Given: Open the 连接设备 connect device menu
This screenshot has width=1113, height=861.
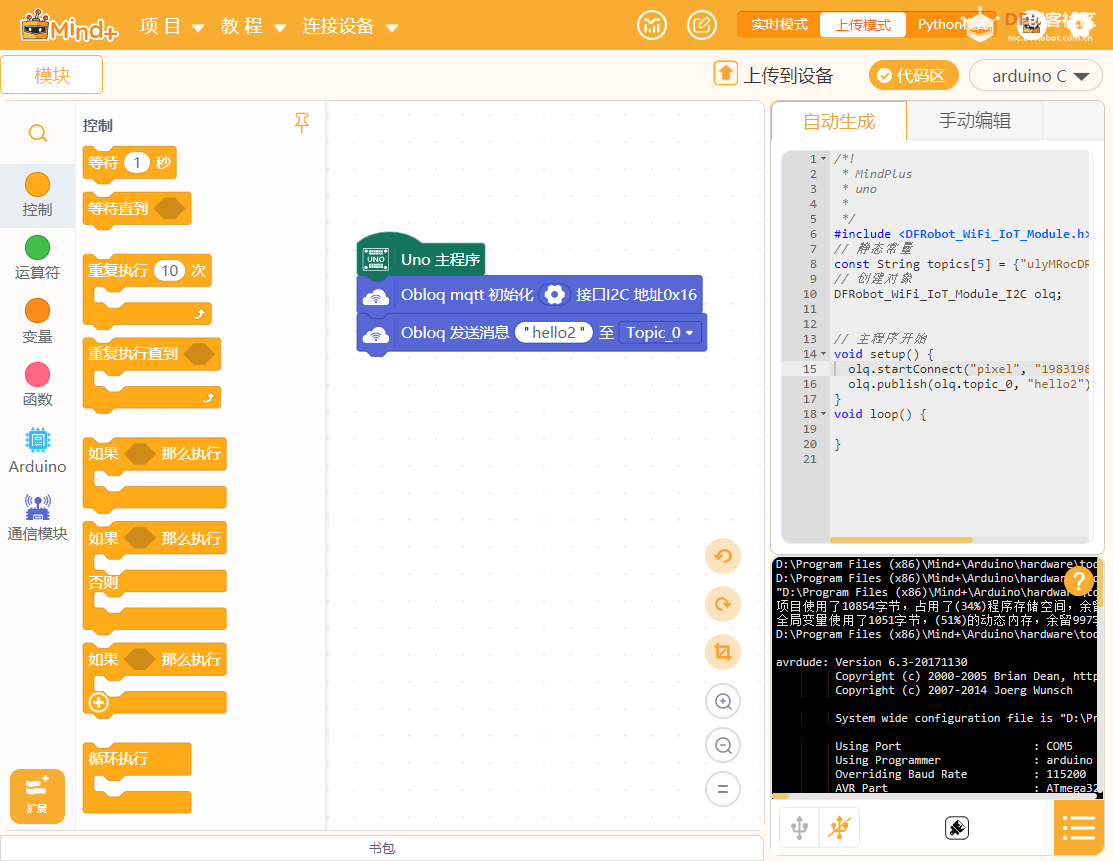Looking at the screenshot, I should (x=349, y=27).
